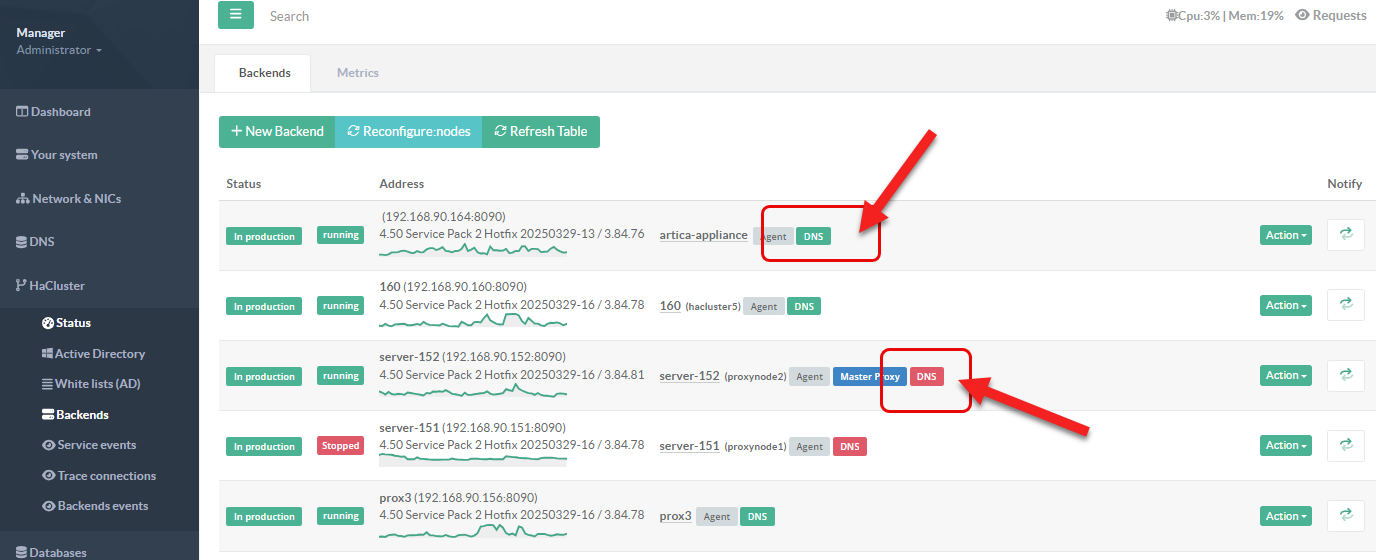Select Trace connections in HaCluster submenu
1376x560 pixels.
106,476
